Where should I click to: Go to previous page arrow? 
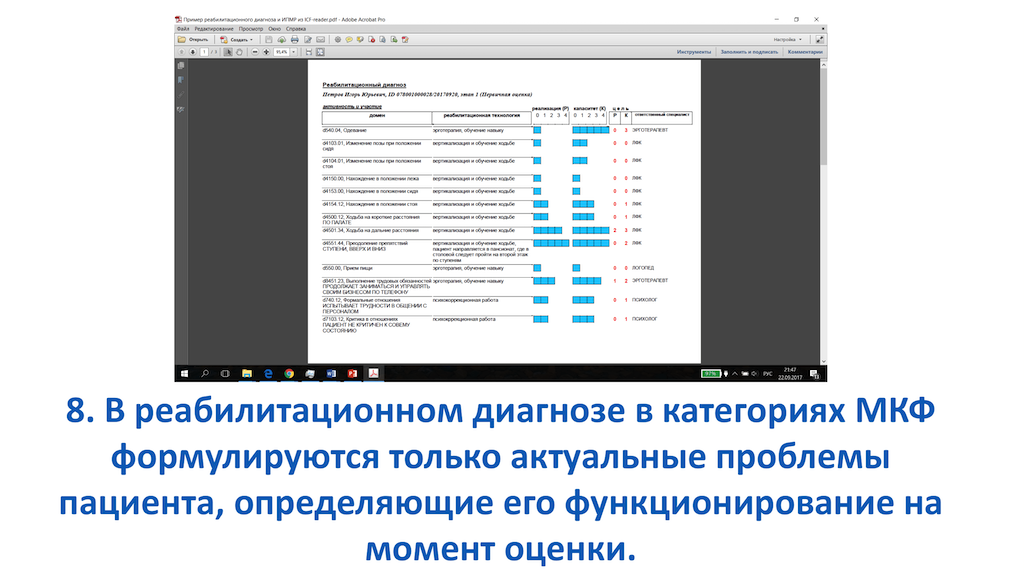tap(182, 52)
